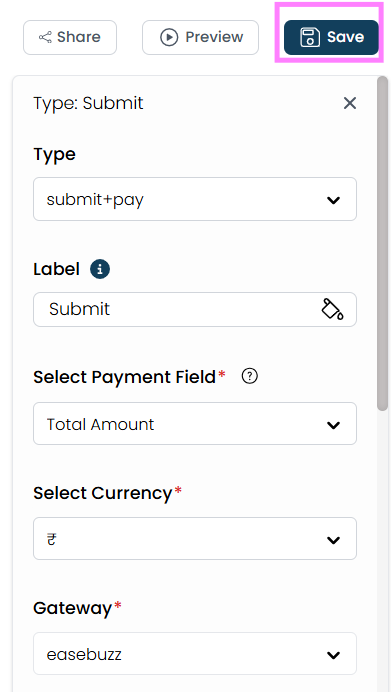Click the Payment Field help question icon
Screen dimensions: 391x692
(x=250, y=376)
